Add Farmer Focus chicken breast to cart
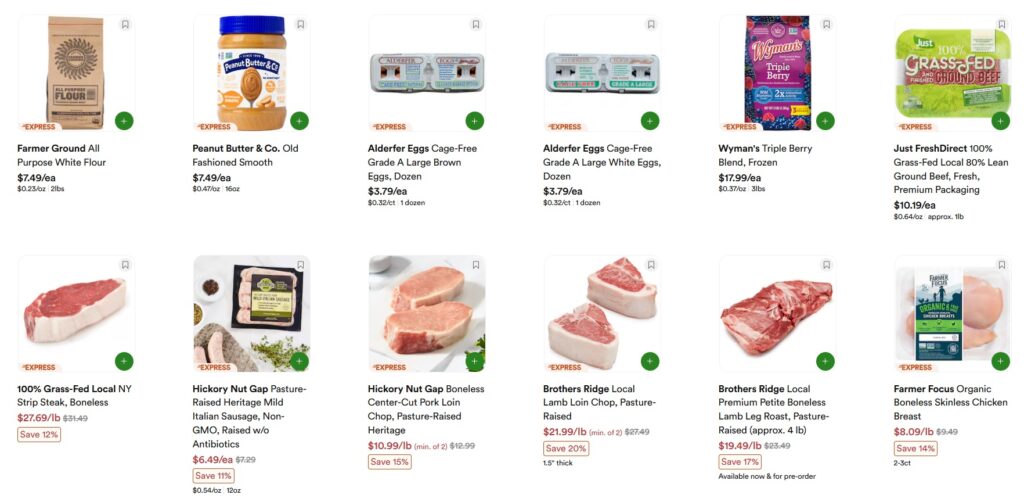 [x=1000, y=361]
